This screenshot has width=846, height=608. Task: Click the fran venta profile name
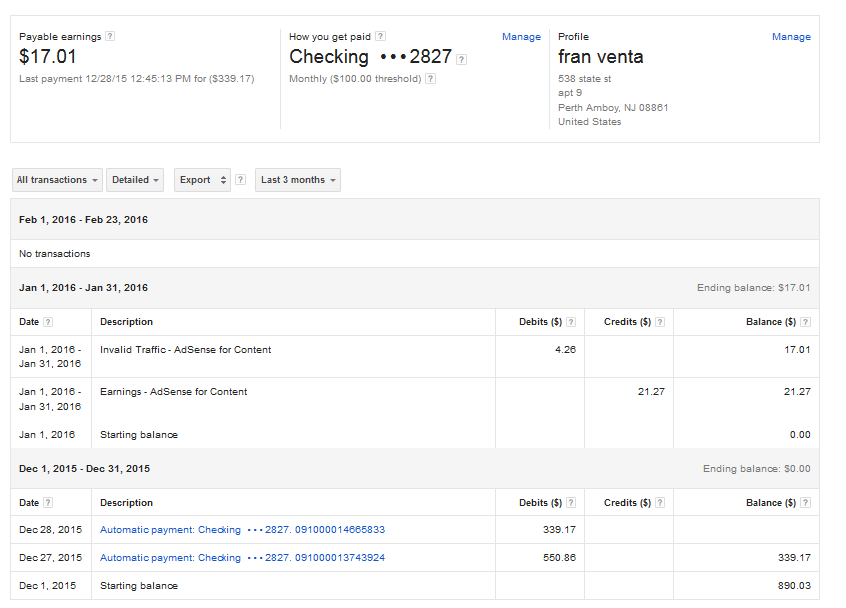click(x=601, y=57)
